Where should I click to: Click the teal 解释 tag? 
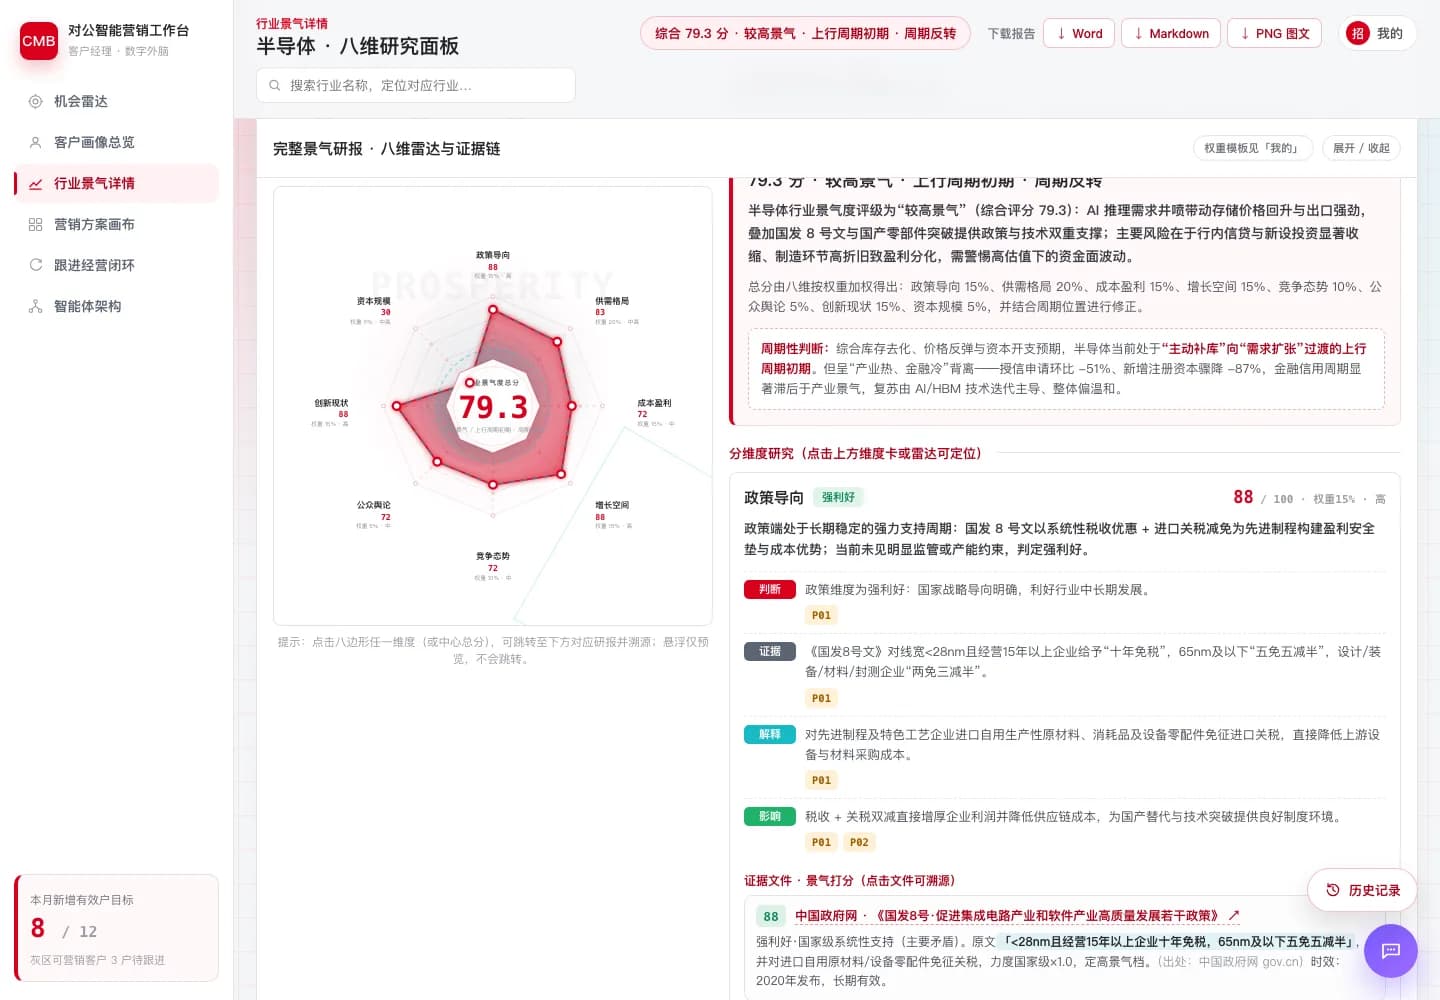[770, 734]
